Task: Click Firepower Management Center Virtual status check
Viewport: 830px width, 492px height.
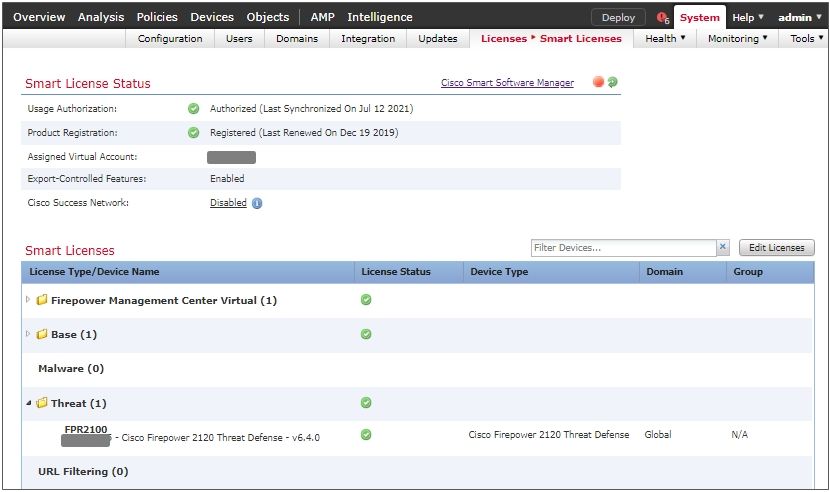Action: (x=366, y=300)
